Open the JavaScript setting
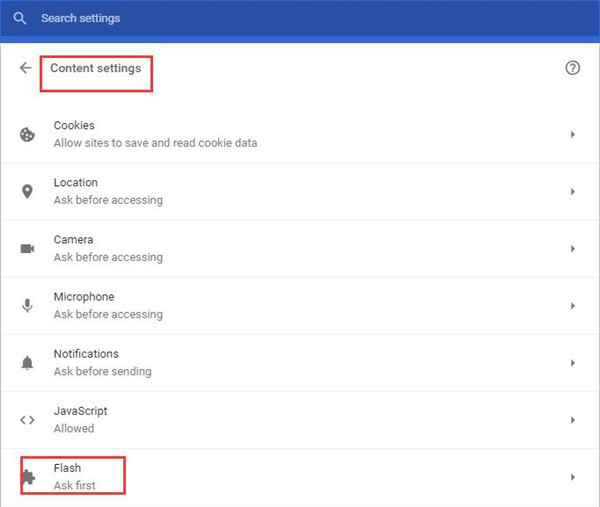Viewport: 600px width, 507px height. point(300,420)
